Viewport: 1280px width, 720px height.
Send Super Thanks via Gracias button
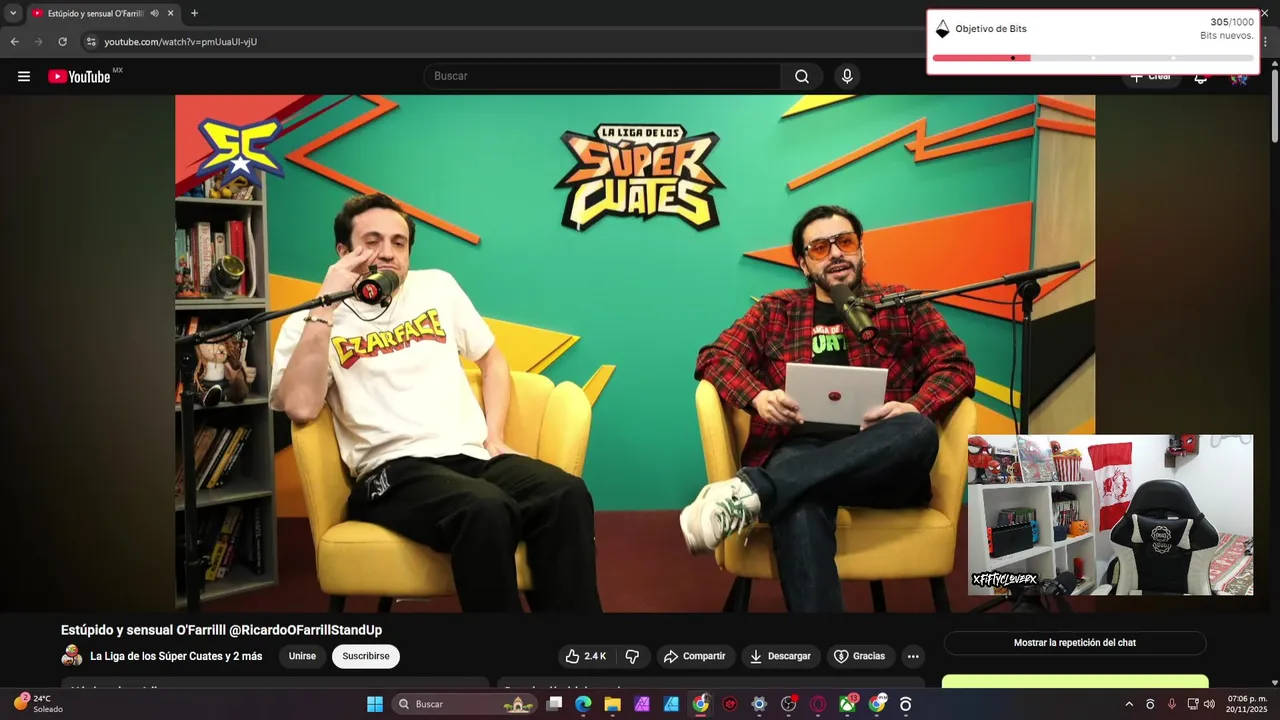[860, 656]
